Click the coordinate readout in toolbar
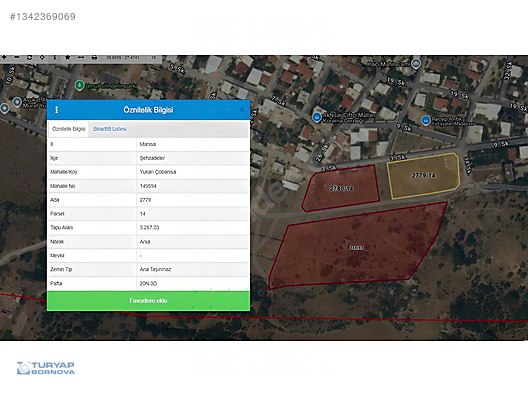 coord(123,58)
